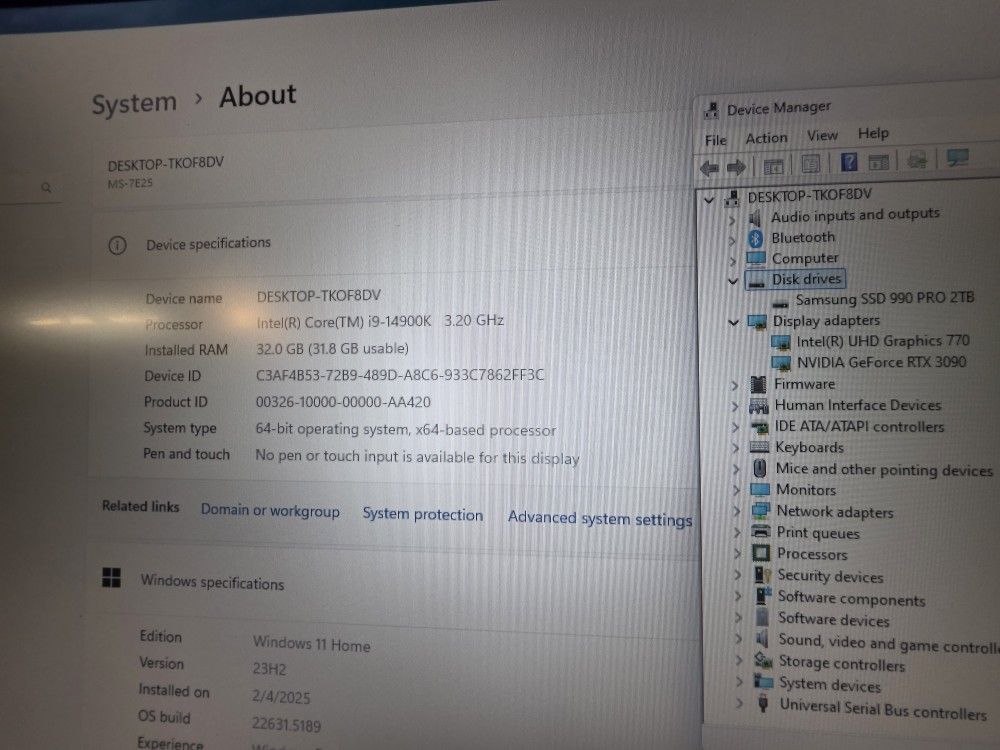The image size is (1000, 750).
Task: Expand the Audio inputs and outputs node
Action: point(733,218)
